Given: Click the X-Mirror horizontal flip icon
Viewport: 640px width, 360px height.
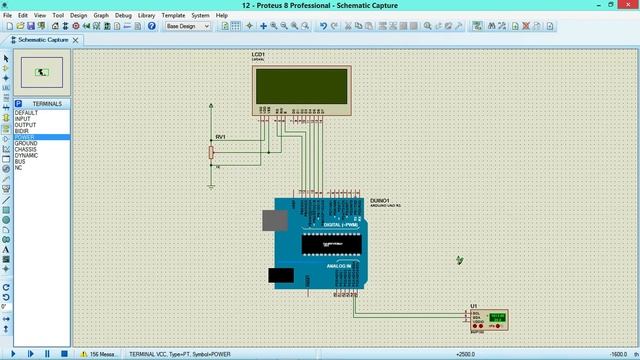Looking at the screenshot, I should 6,319.
